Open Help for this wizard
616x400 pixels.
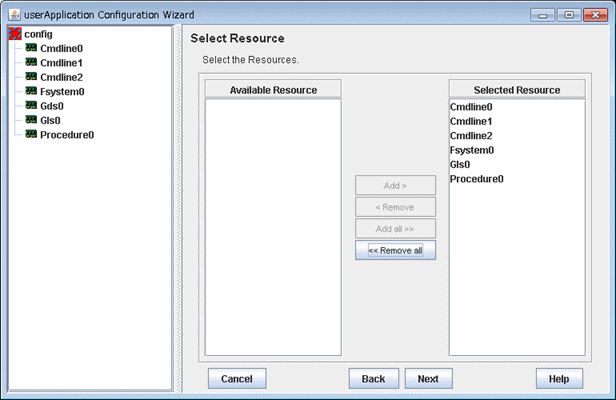559,378
